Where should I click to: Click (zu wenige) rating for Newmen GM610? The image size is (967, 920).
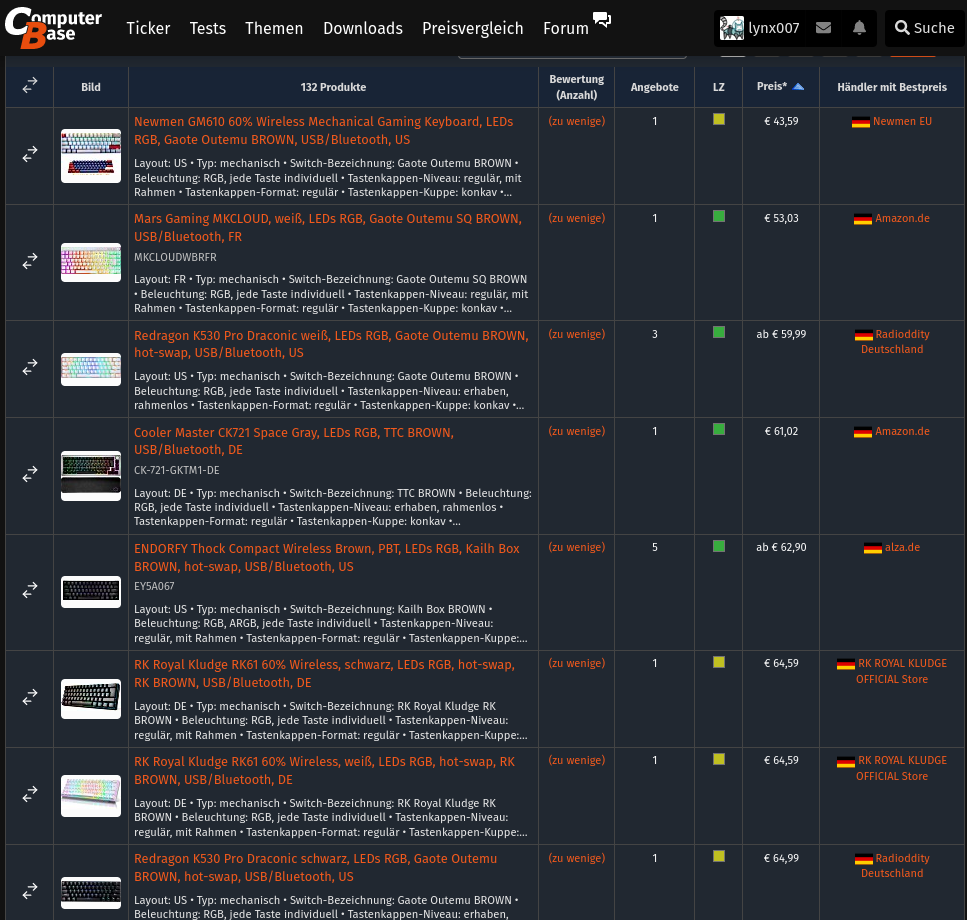pos(577,121)
